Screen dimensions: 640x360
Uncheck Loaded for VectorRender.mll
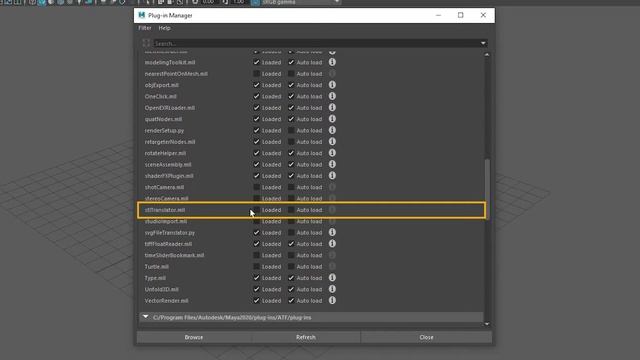pyautogui.click(x=256, y=300)
